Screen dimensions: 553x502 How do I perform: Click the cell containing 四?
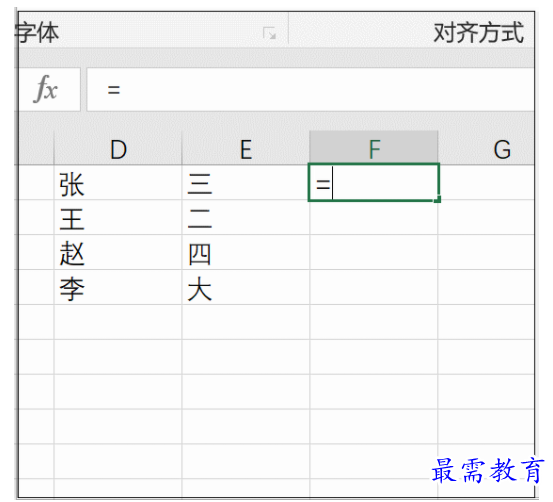coord(246,252)
